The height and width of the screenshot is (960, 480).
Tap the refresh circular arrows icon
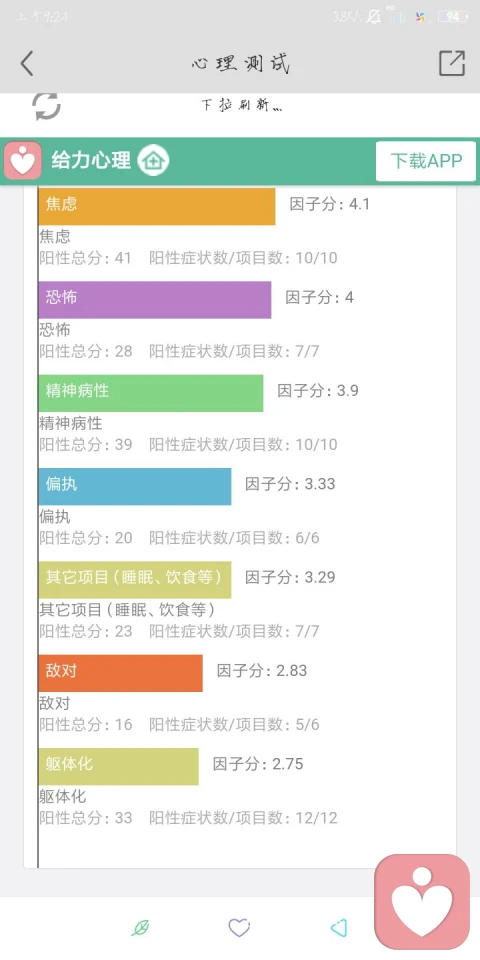pos(47,106)
